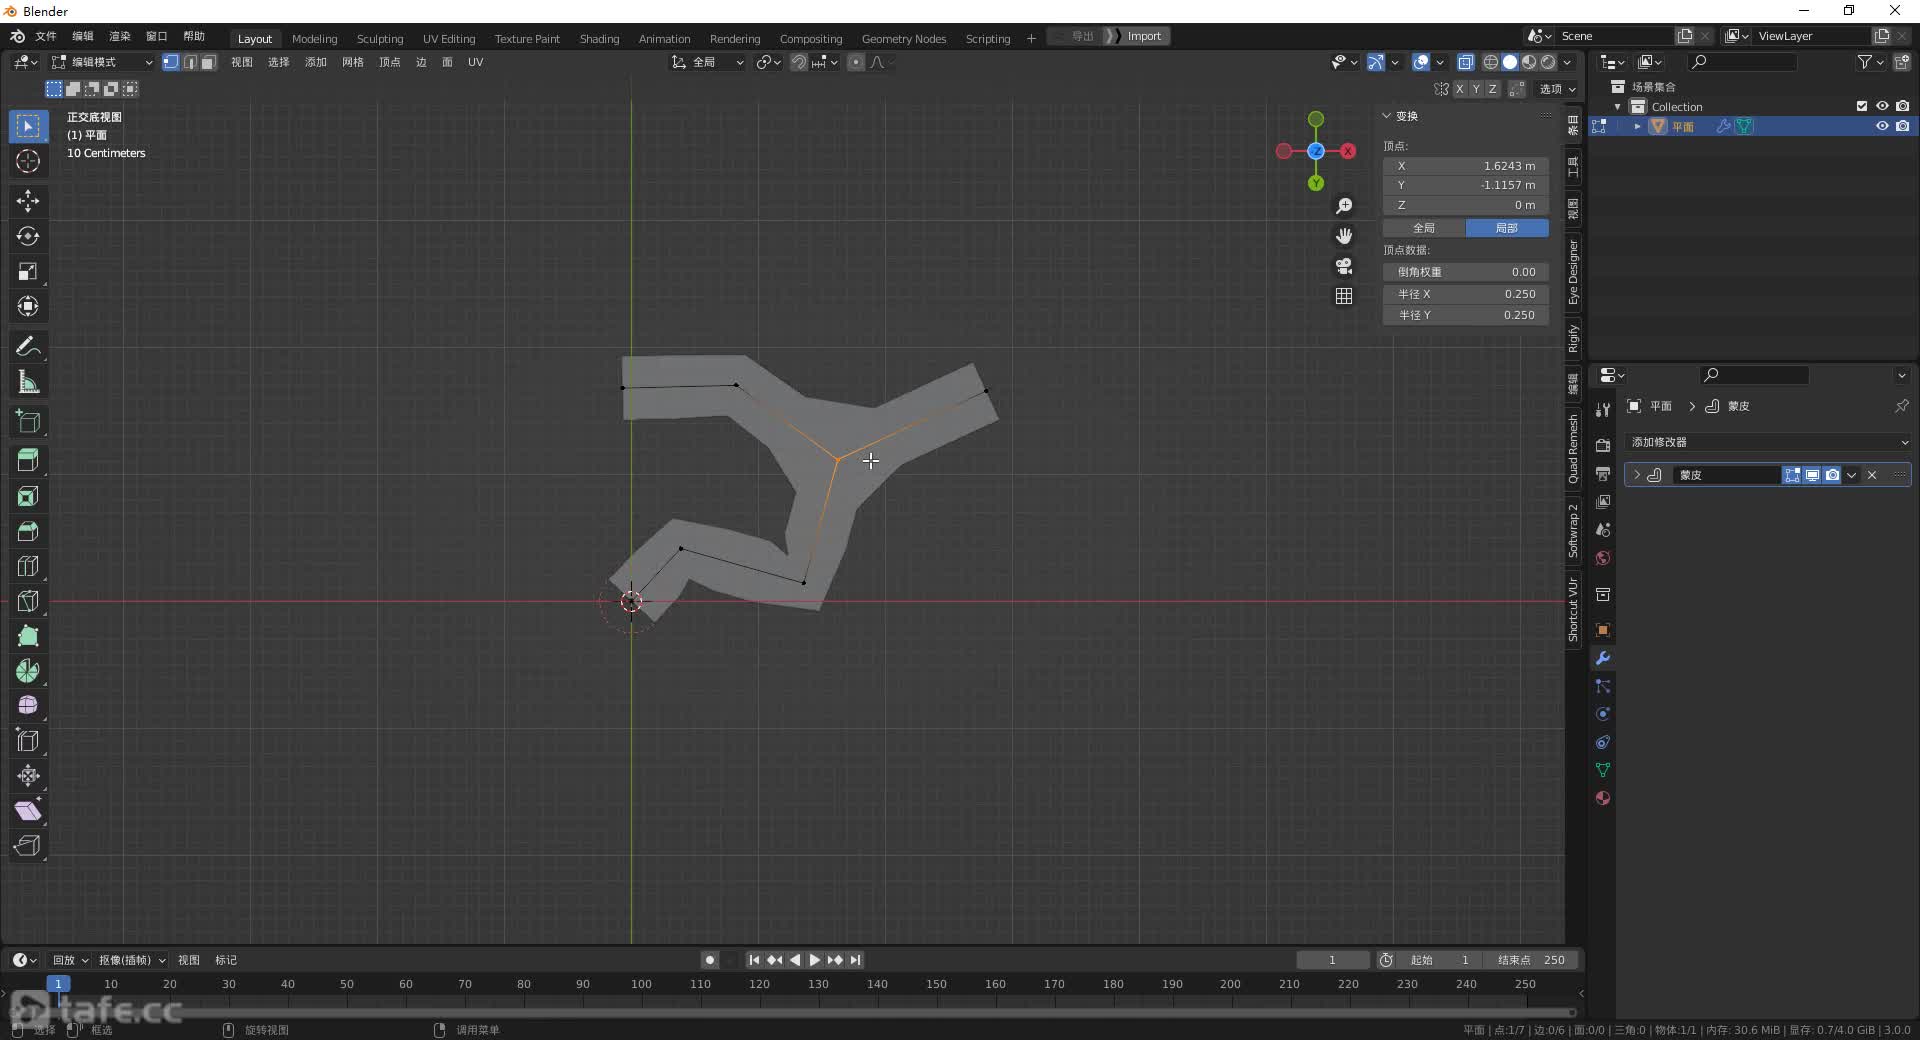Viewport: 1920px width, 1040px height.
Task: Open 文件 menu
Action: point(46,36)
